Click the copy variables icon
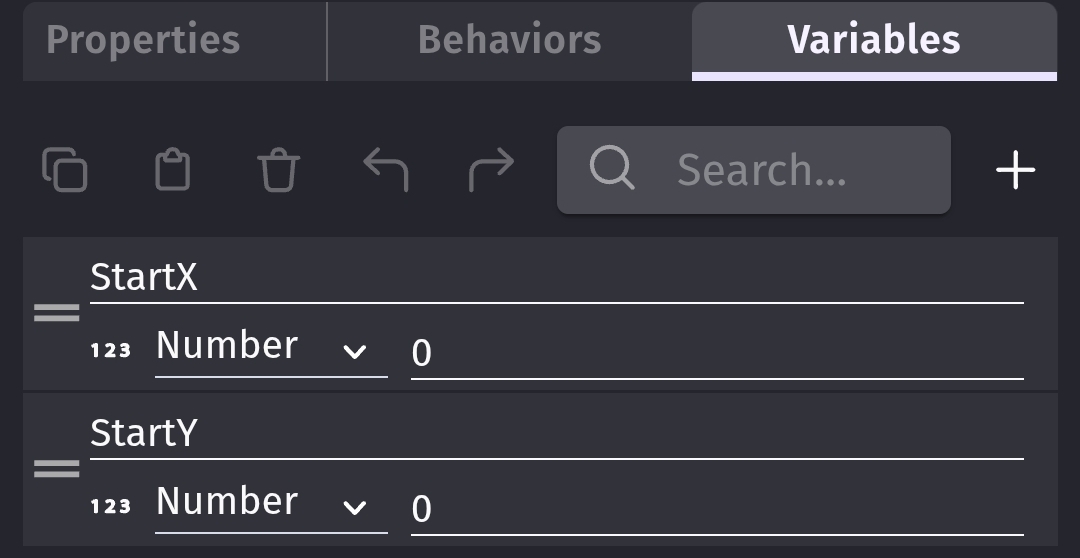 click(x=65, y=169)
